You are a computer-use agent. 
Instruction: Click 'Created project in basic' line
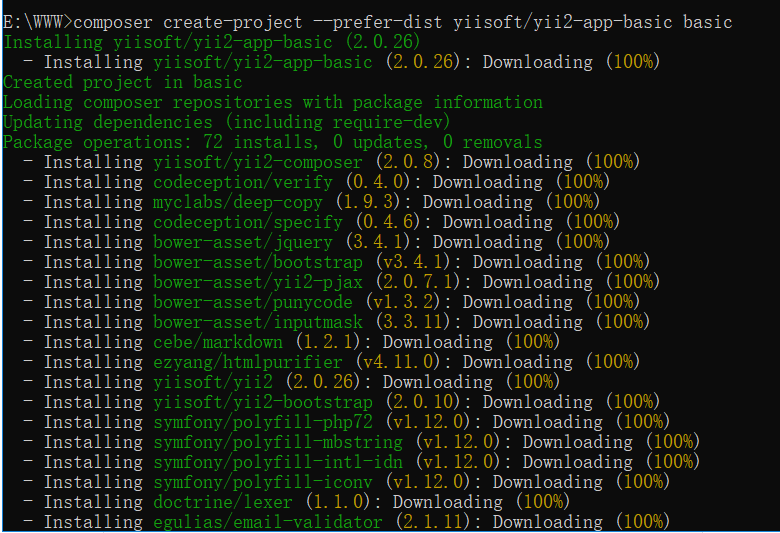(122, 82)
